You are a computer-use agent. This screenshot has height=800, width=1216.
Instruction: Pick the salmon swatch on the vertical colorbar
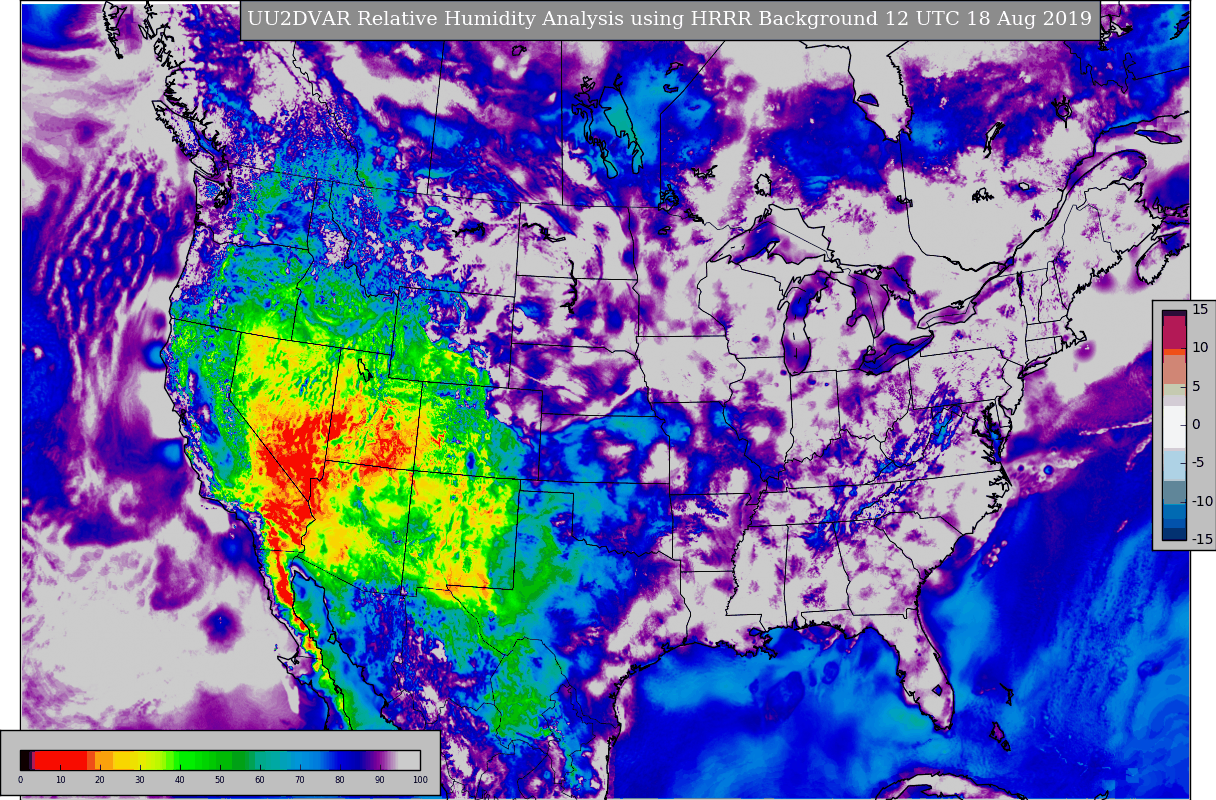click(x=1175, y=370)
